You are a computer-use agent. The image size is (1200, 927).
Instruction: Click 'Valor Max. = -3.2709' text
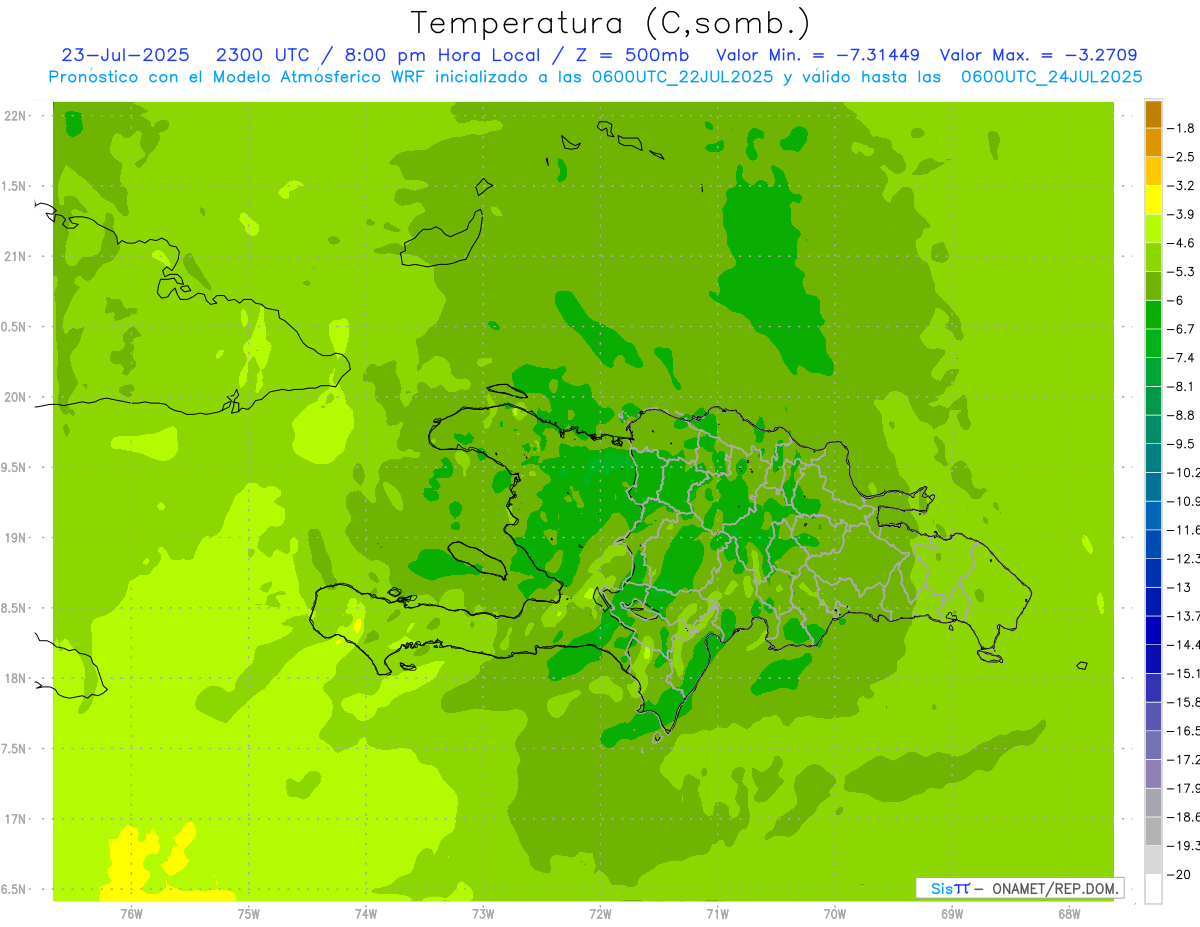point(1039,55)
